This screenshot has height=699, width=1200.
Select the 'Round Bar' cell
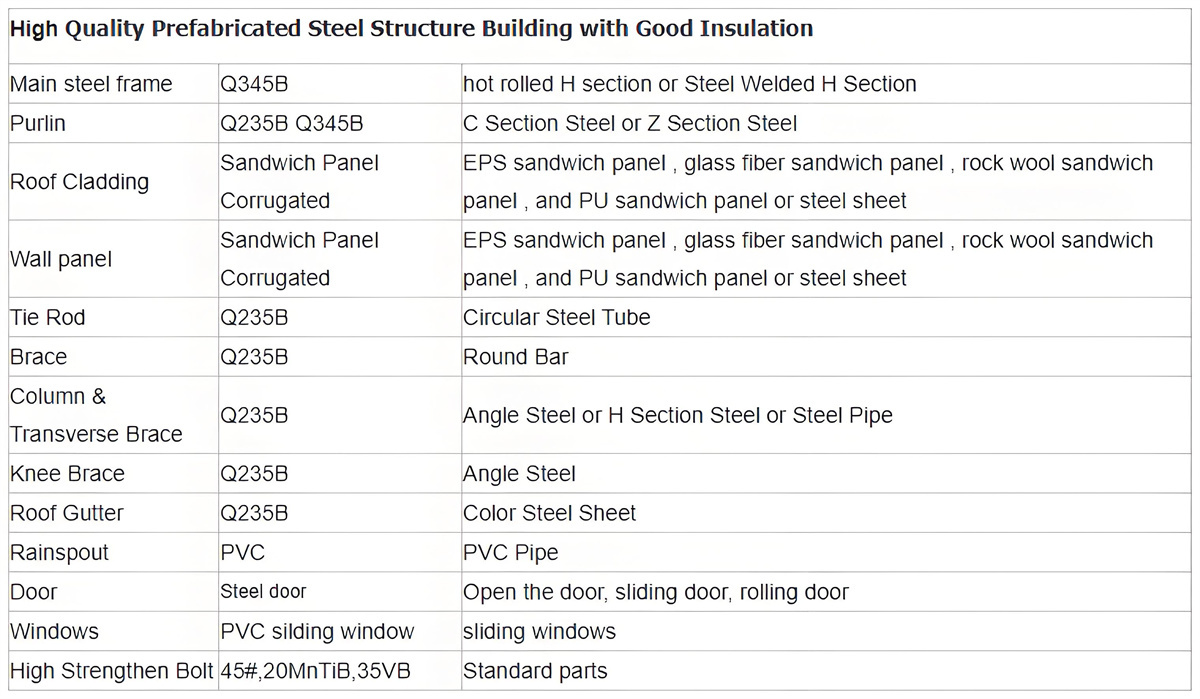[827, 356]
